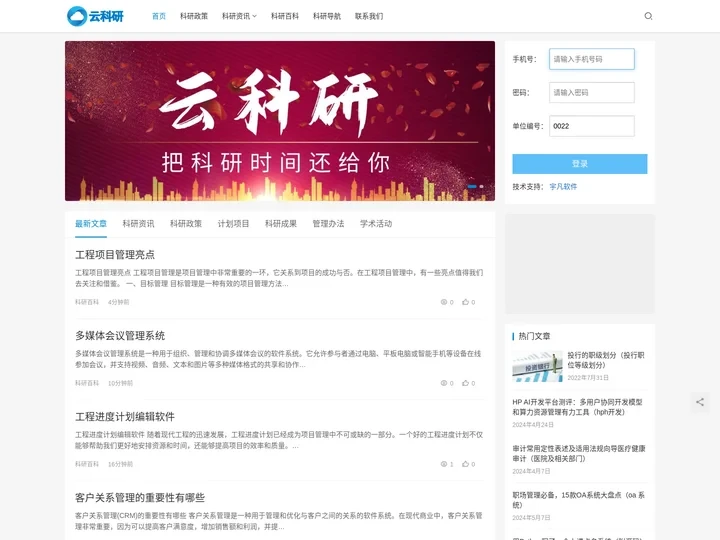
Task: Click the date 2024年5月7日
Action: (x=531, y=518)
